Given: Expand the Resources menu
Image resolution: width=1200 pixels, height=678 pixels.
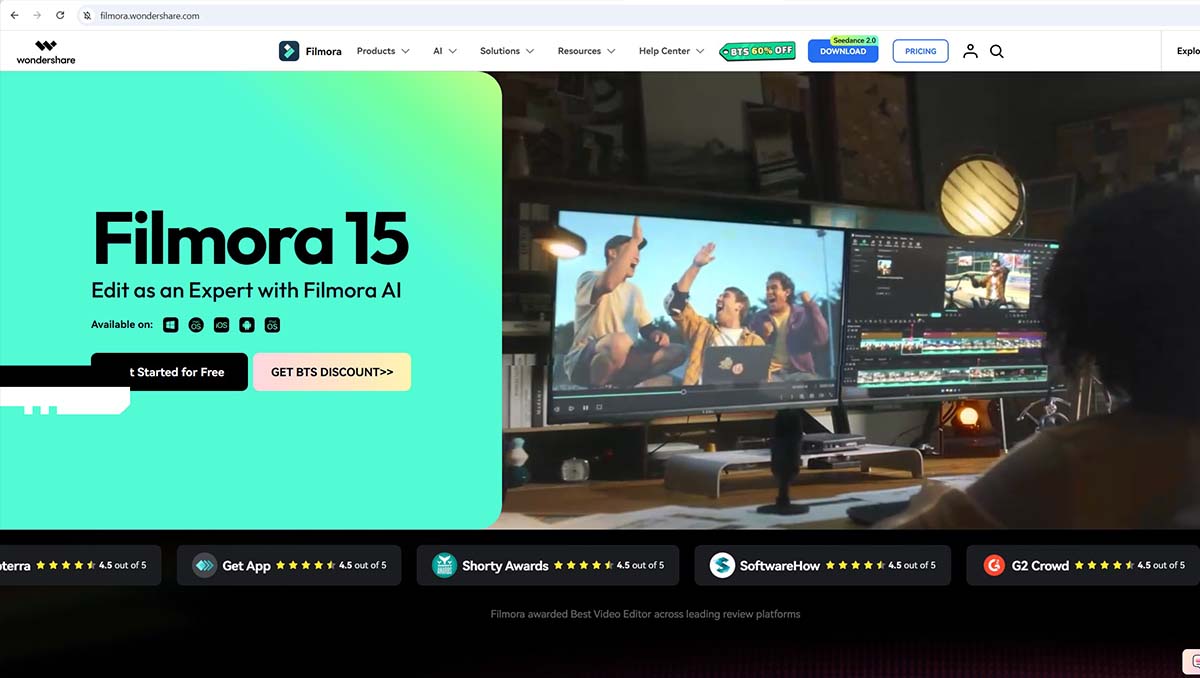Looking at the screenshot, I should click(x=586, y=51).
